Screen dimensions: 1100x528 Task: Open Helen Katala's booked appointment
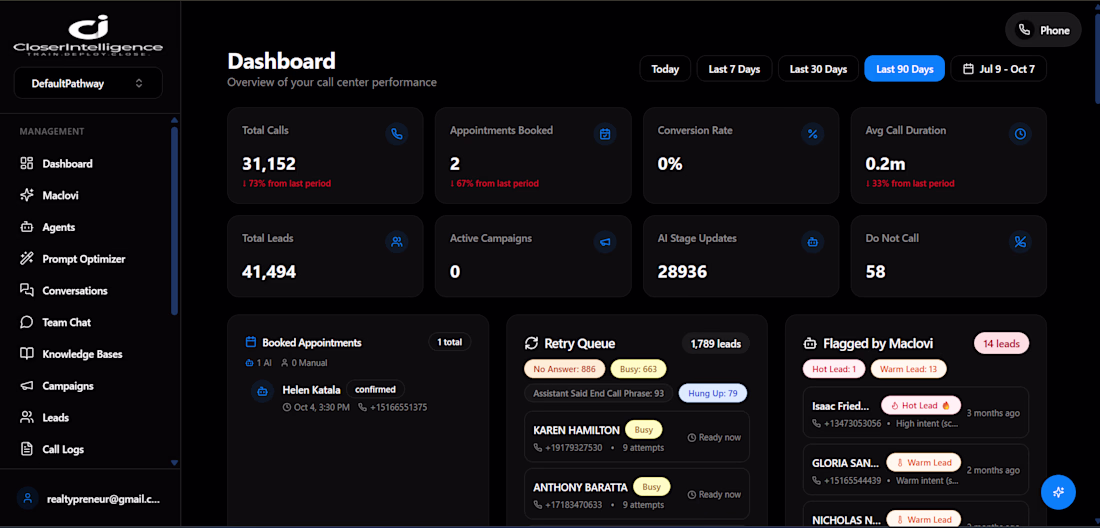[359, 397]
